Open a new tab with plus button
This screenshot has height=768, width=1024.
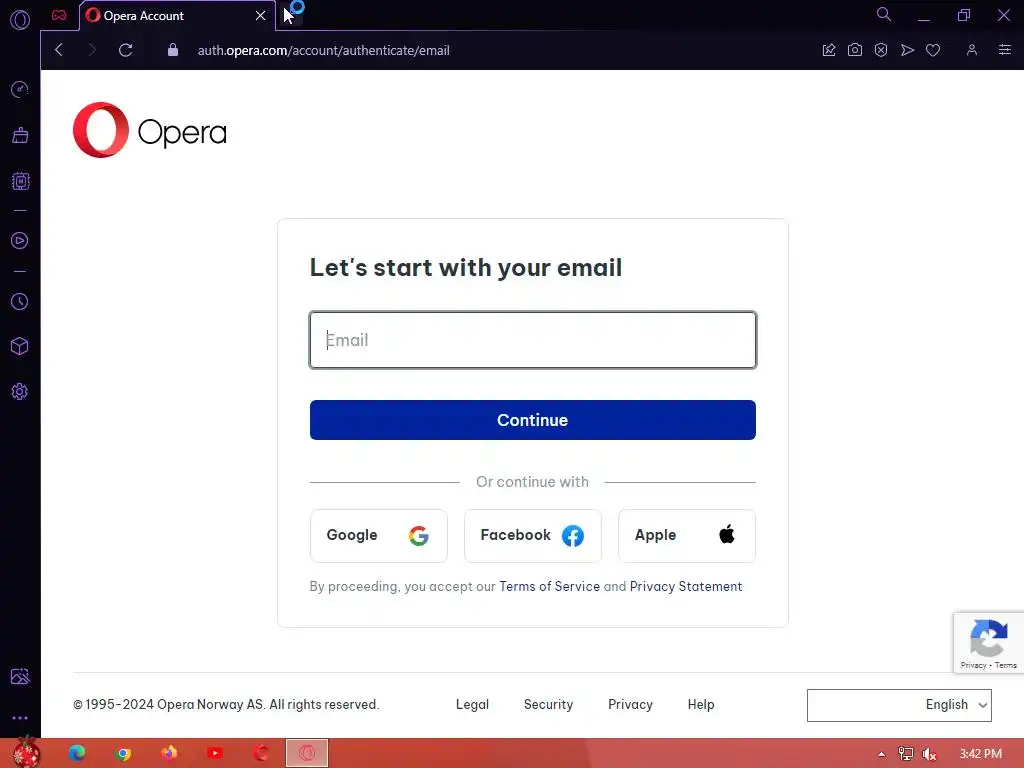(291, 14)
